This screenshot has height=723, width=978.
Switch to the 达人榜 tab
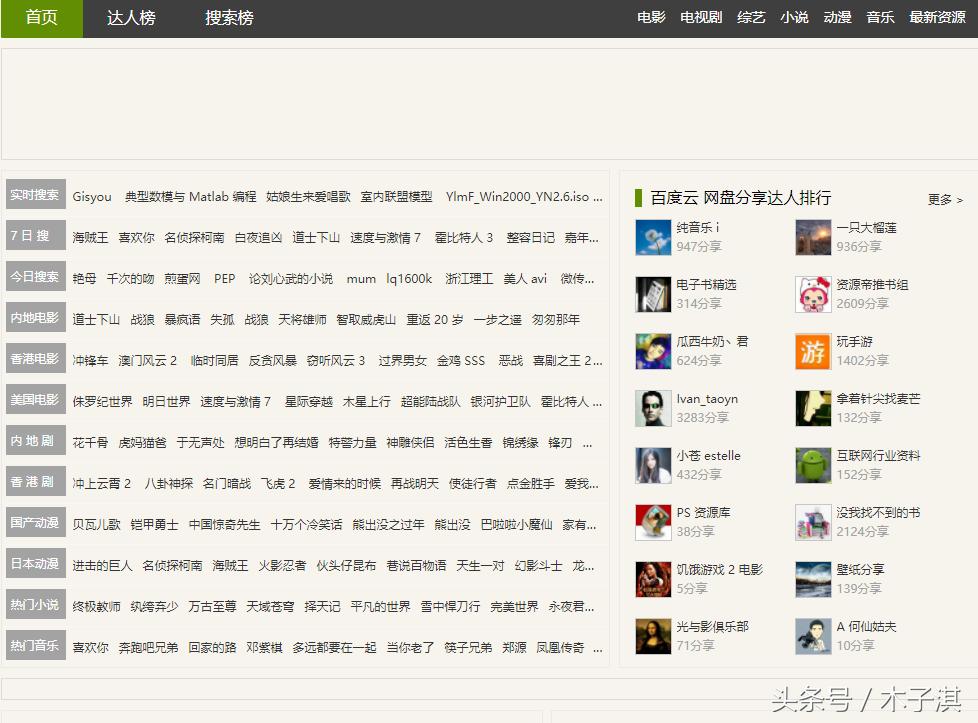tap(130, 19)
